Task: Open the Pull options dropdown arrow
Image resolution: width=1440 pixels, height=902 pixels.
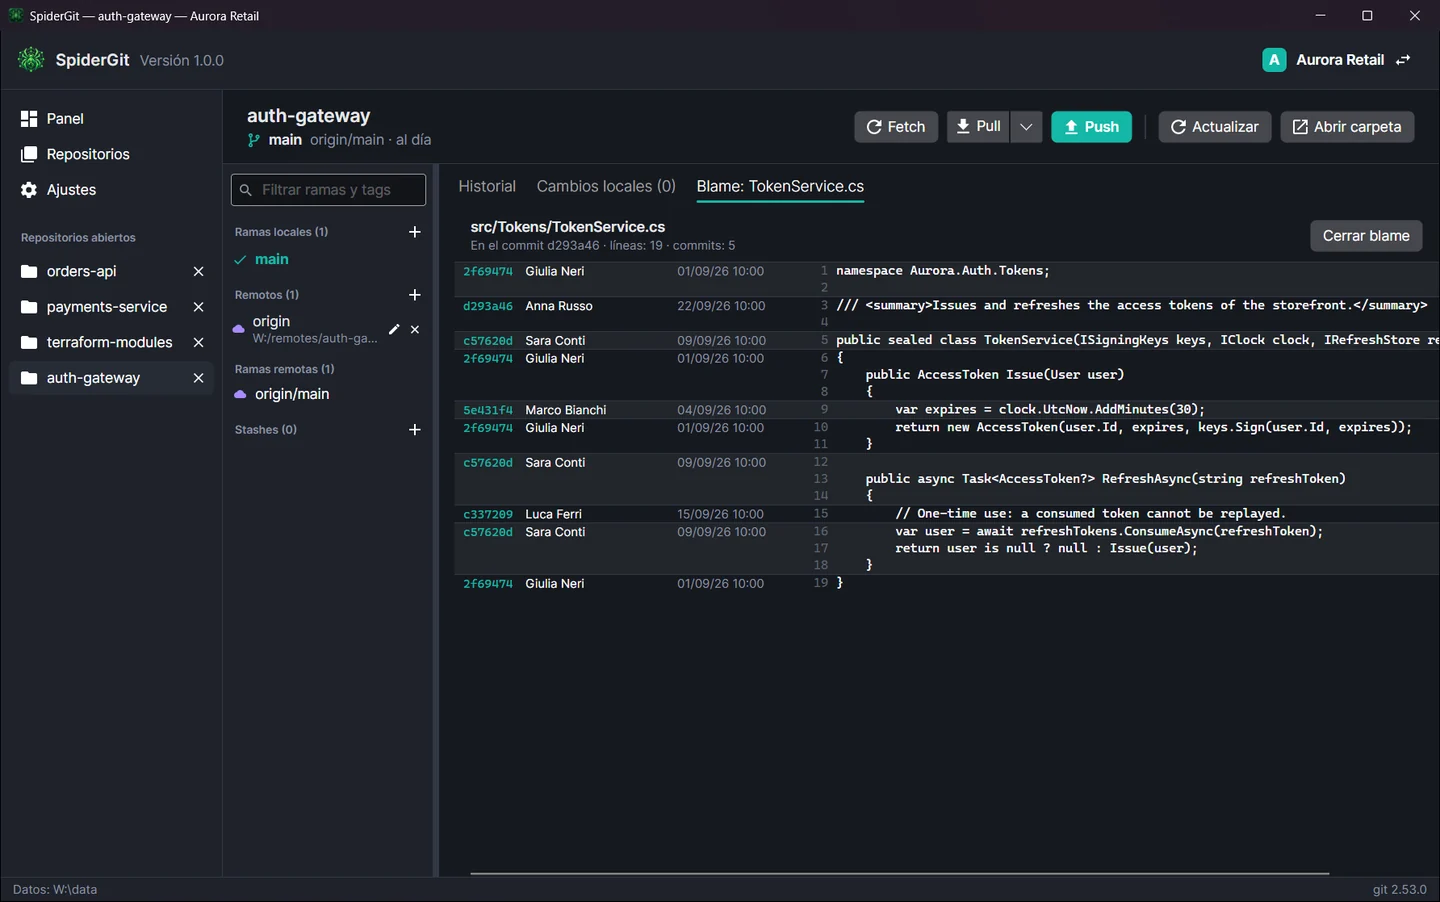Action: pos(1026,127)
